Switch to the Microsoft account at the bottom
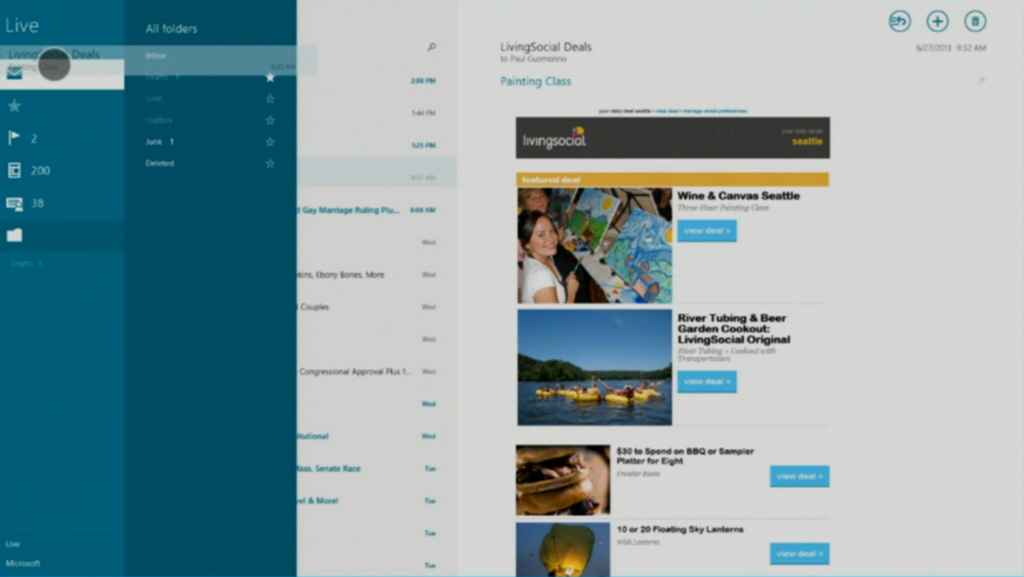 23,563
